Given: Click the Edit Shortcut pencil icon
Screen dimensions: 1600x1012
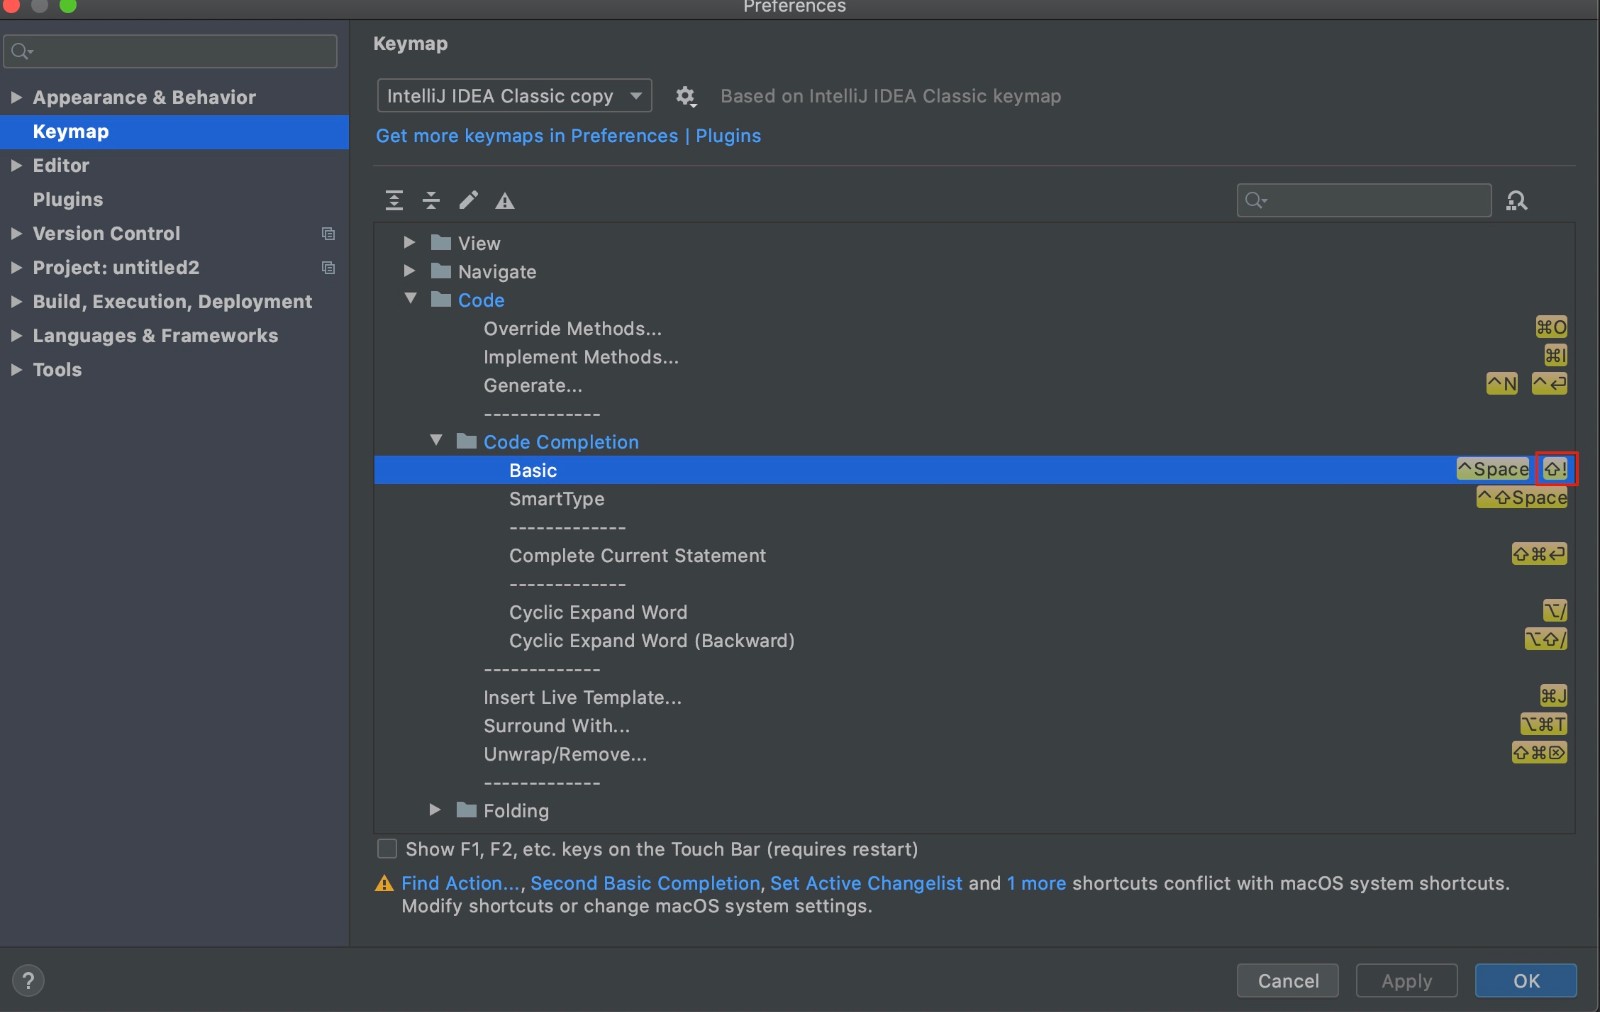Looking at the screenshot, I should point(468,201).
